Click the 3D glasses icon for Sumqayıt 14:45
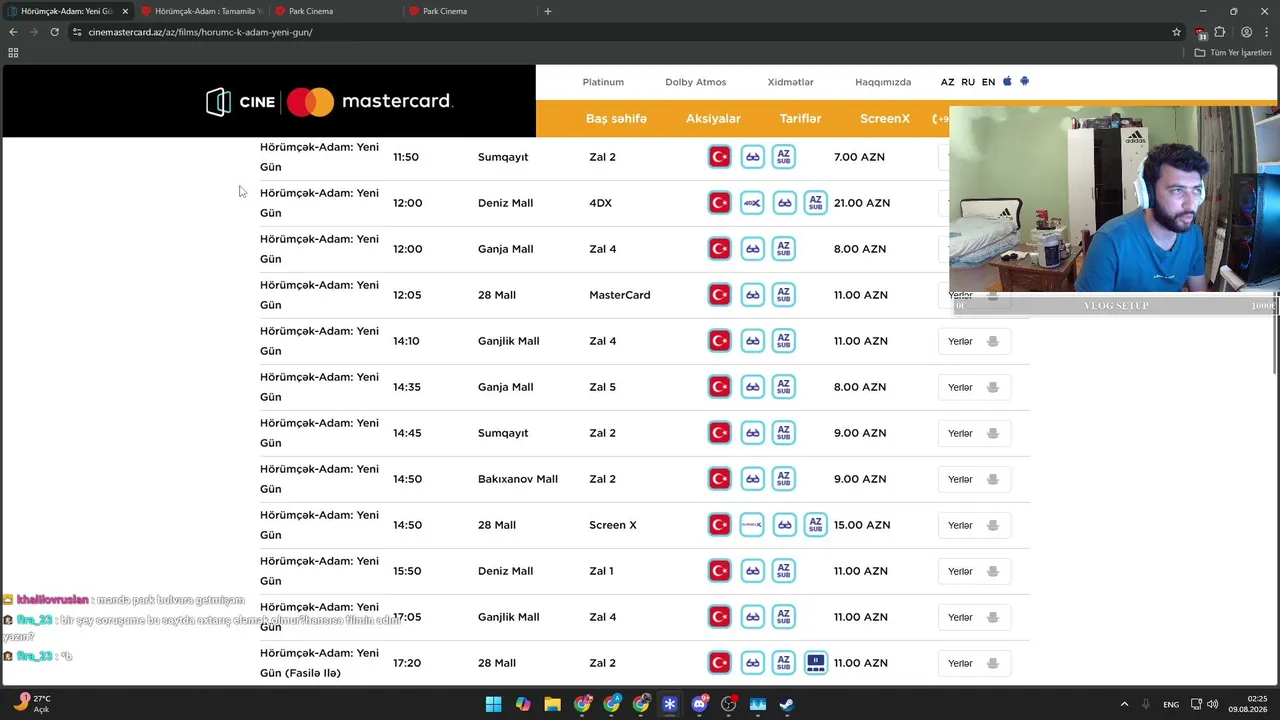This screenshot has height=720, width=1280. click(x=752, y=433)
